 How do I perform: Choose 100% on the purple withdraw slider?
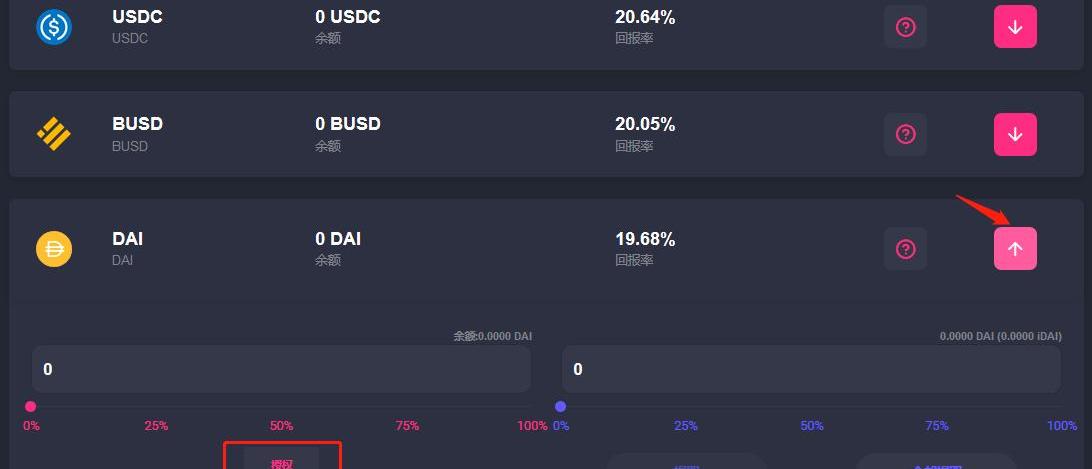pos(1061,425)
